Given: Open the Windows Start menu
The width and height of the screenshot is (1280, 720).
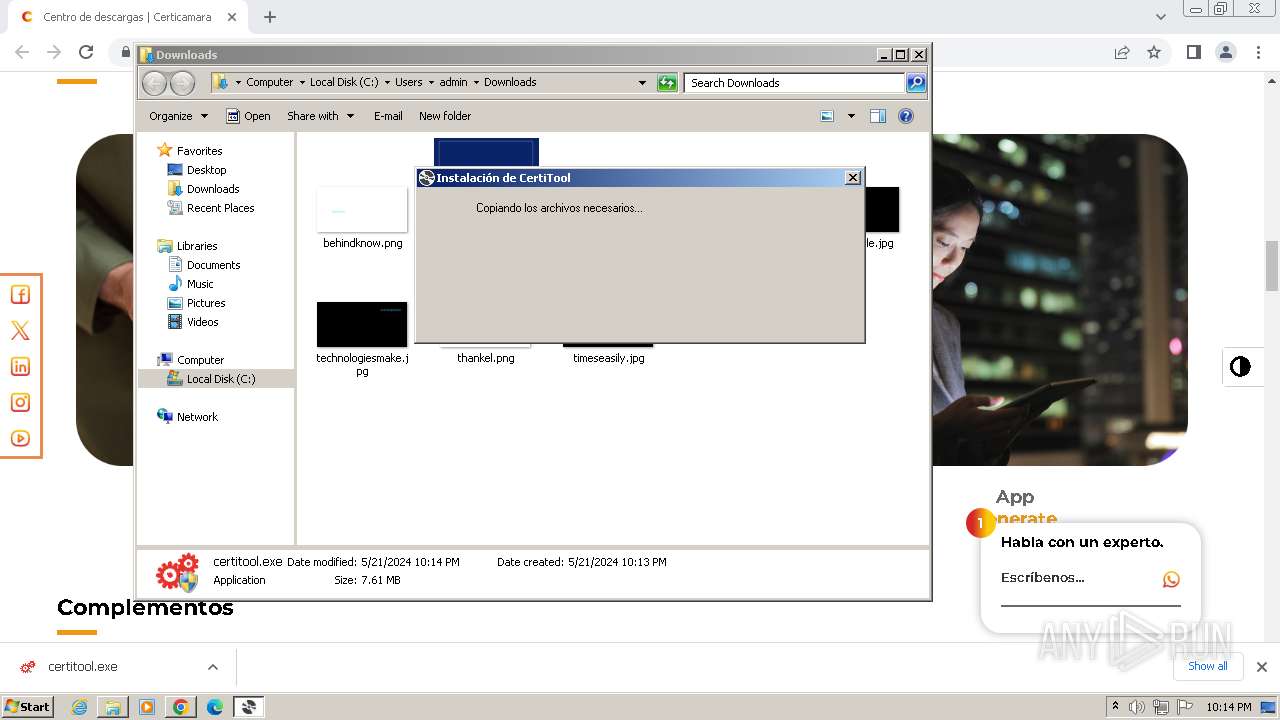Looking at the screenshot, I should (28, 706).
